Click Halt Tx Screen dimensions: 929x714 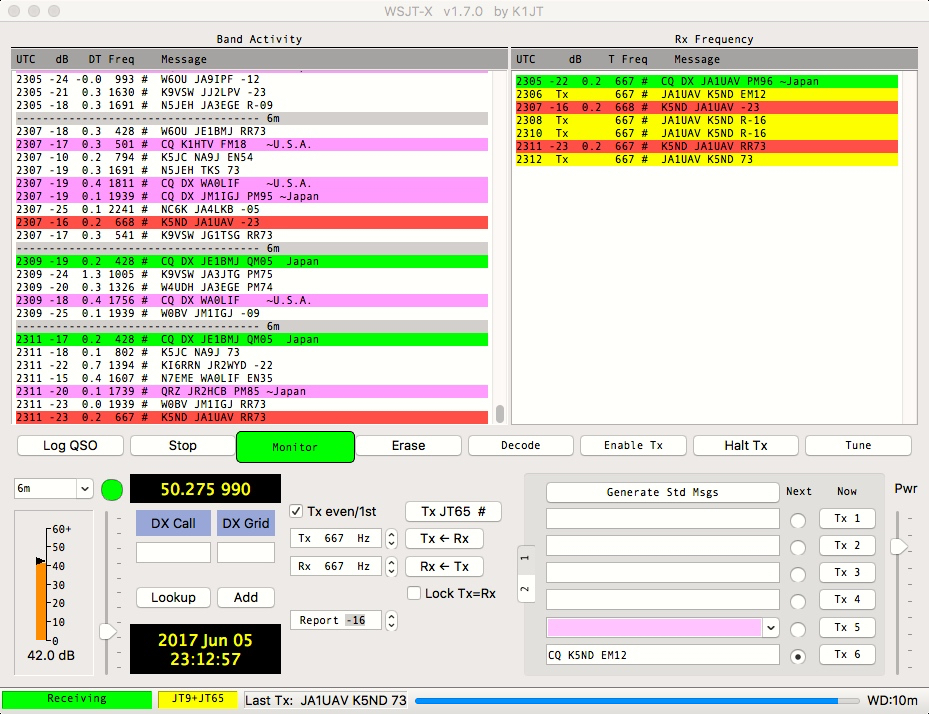pyautogui.click(x=746, y=446)
